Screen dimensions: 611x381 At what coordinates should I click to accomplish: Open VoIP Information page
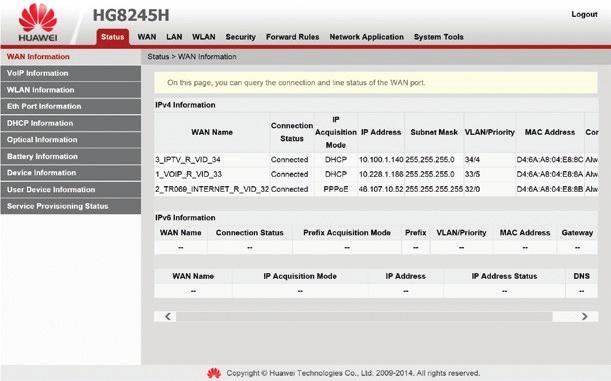click(x=71, y=73)
